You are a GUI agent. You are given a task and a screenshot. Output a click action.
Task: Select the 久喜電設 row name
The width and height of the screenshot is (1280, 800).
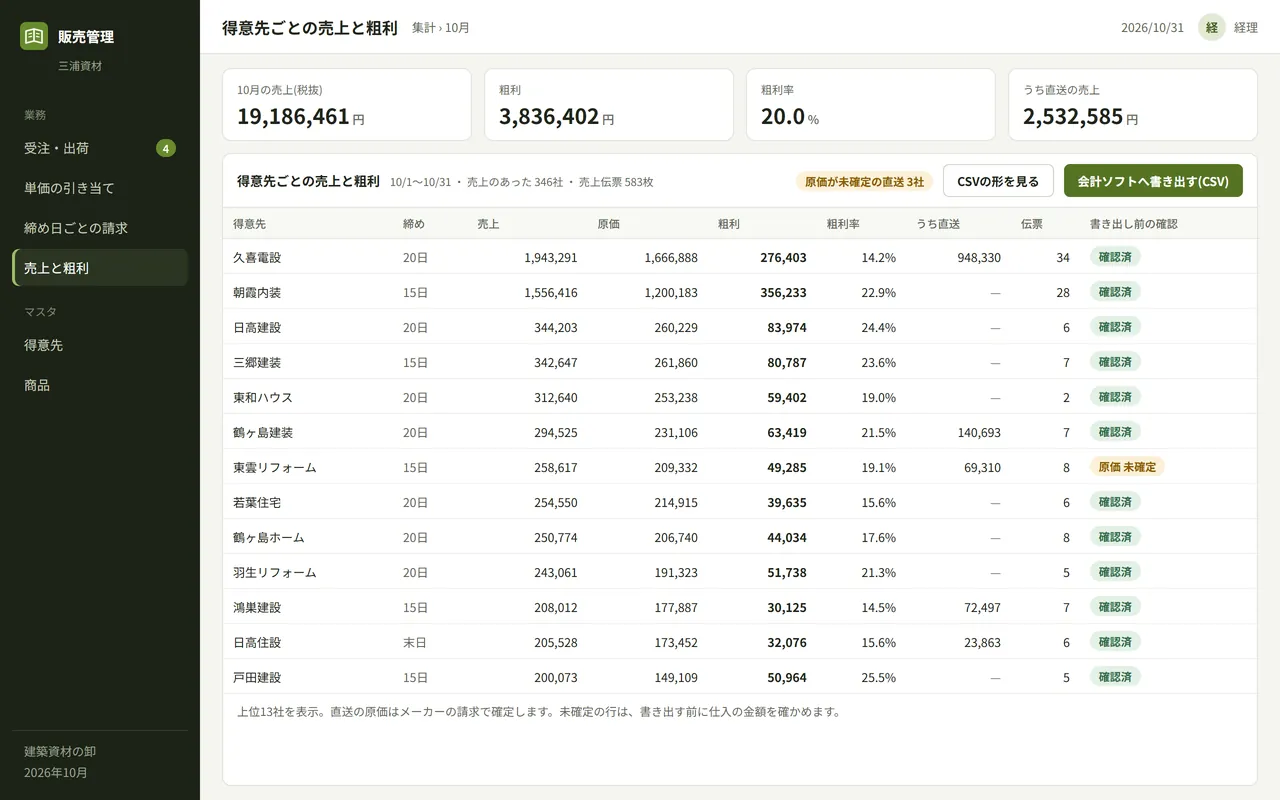(x=257, y=257)
